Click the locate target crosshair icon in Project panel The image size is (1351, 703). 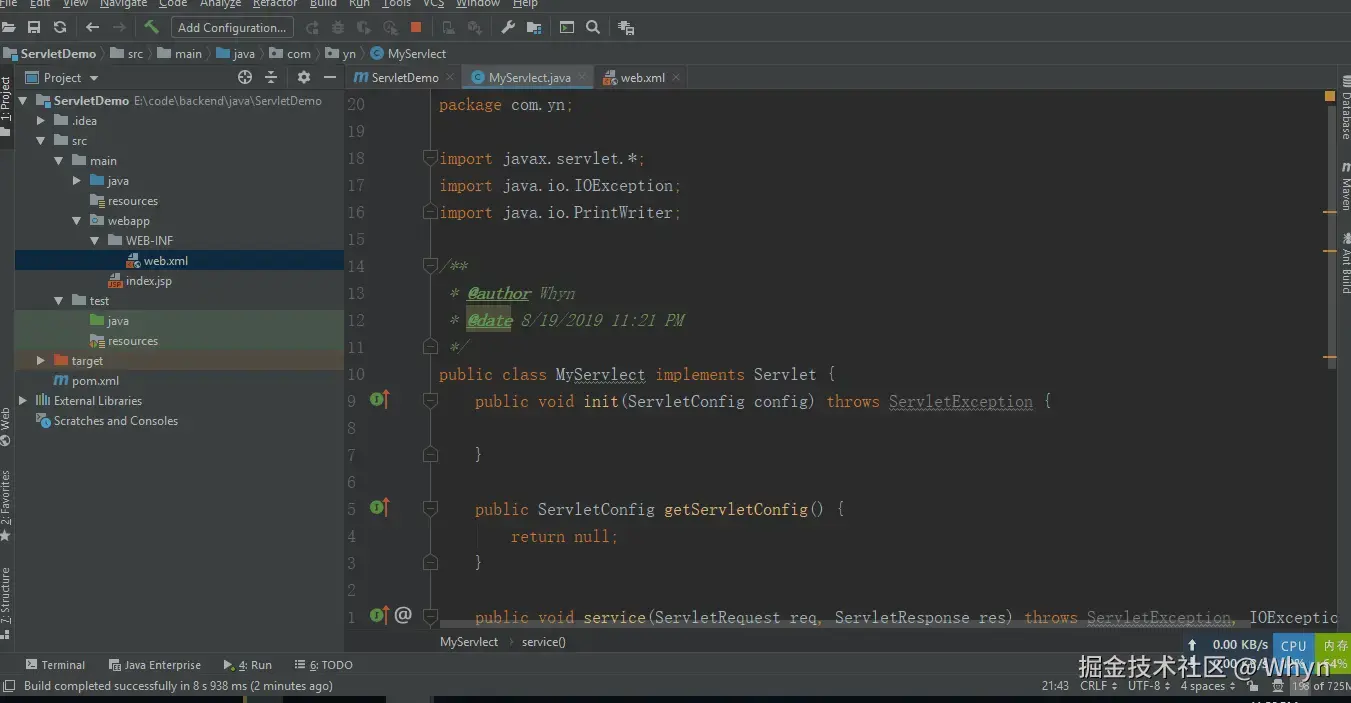(245, 77)
